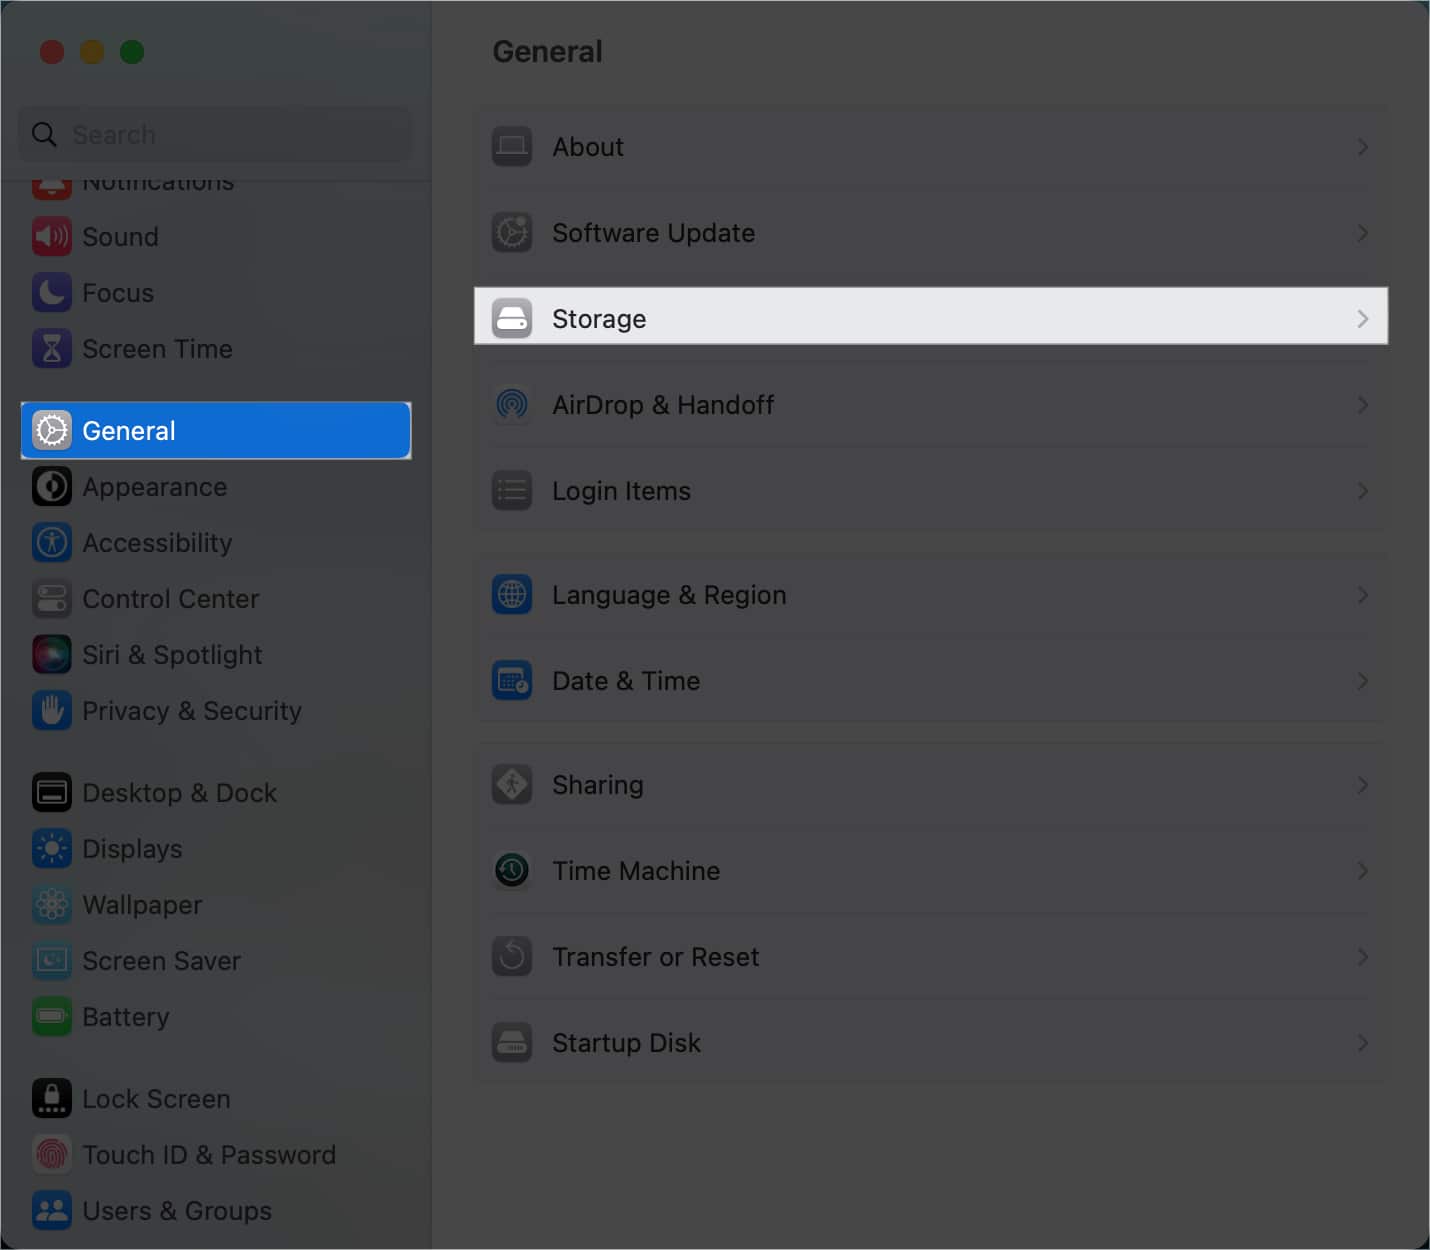Click the Touch ID fingerprint icon
Viewport: 1430px width, 1250px height.
[52, 1155]
